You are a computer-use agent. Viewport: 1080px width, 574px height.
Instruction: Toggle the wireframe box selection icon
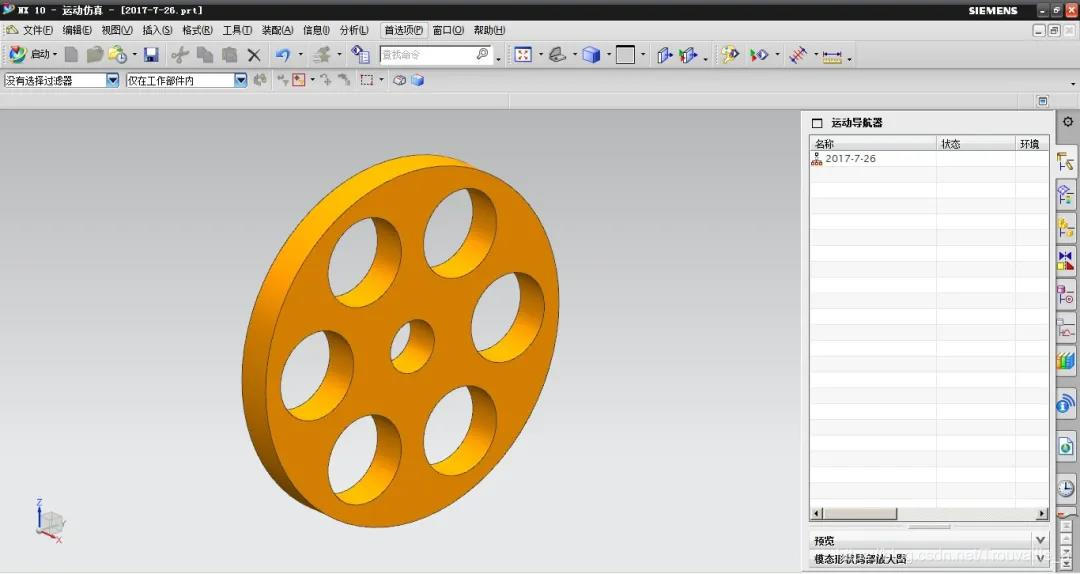click(x=399, y=81)
